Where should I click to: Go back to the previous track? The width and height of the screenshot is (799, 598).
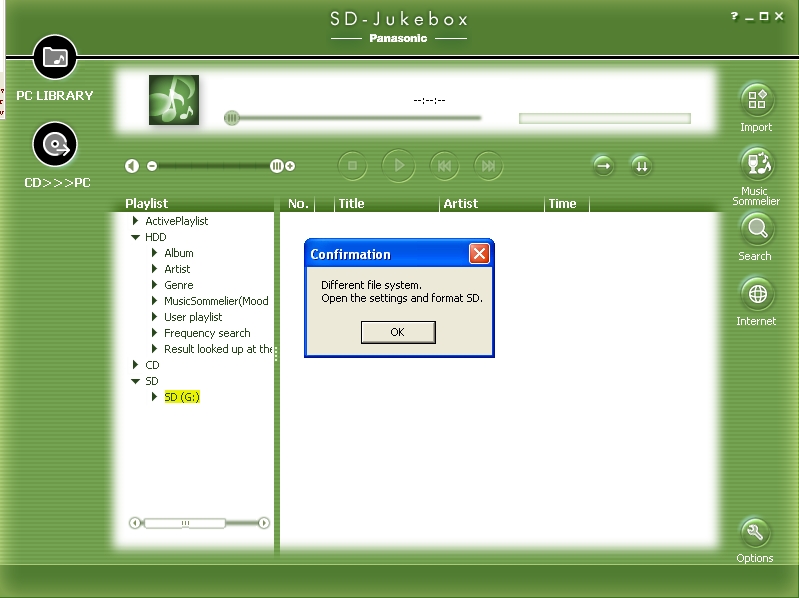(x=444, y=166)
